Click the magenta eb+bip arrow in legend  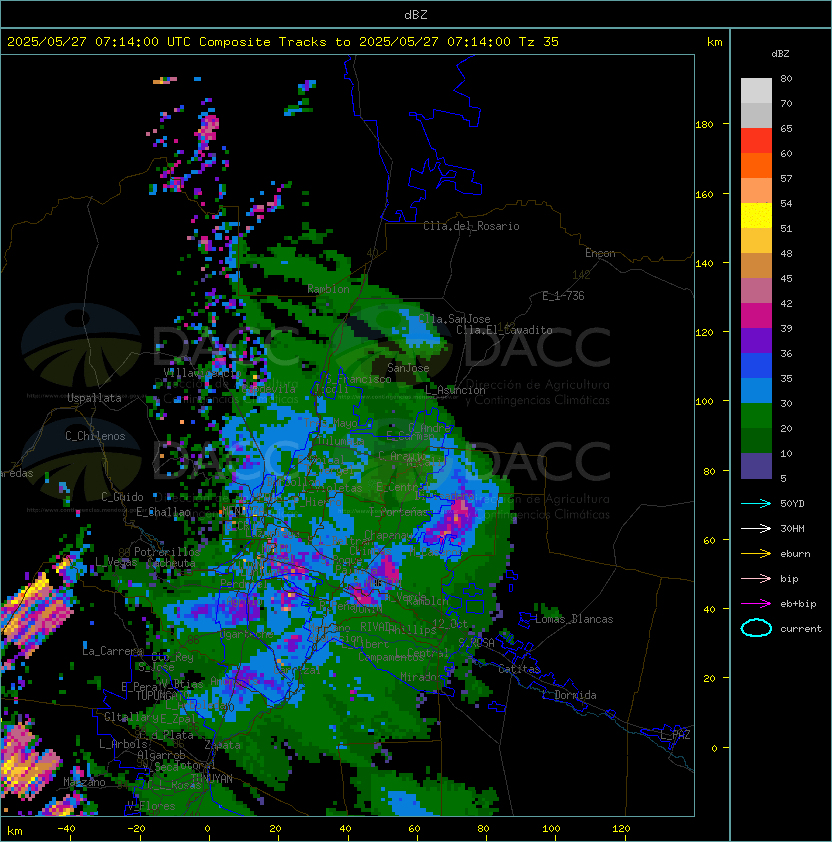tap(756, 604)
